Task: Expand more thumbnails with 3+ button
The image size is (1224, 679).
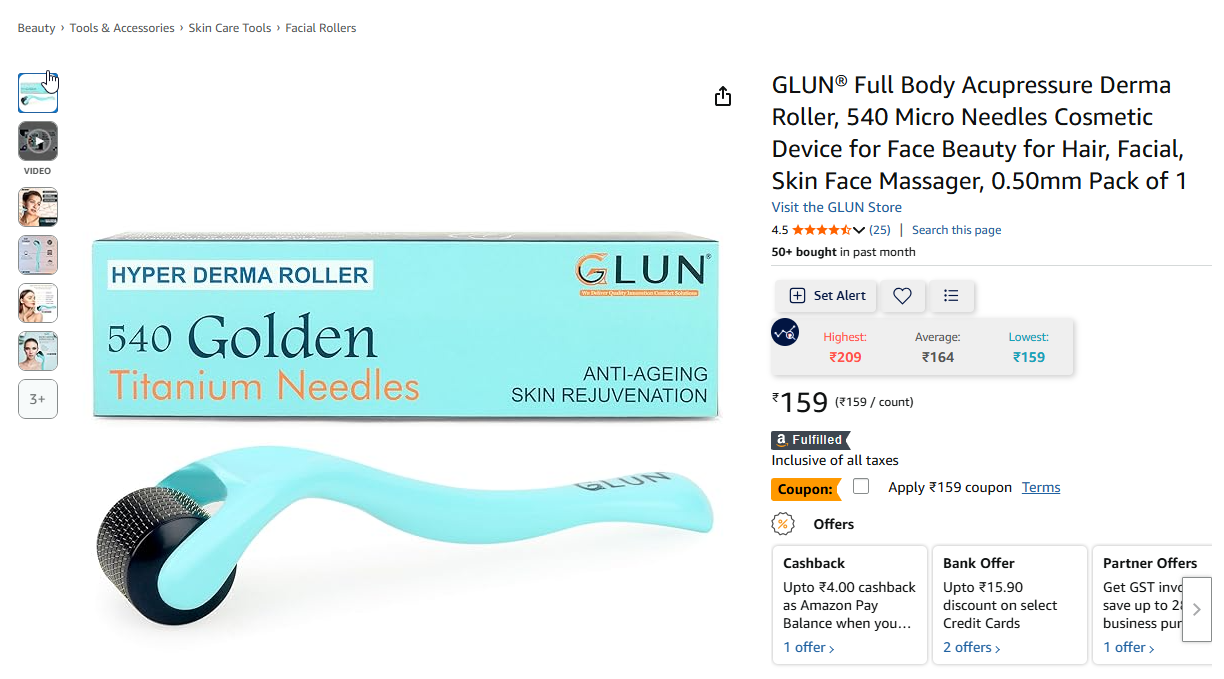Action: pos(38,399)
